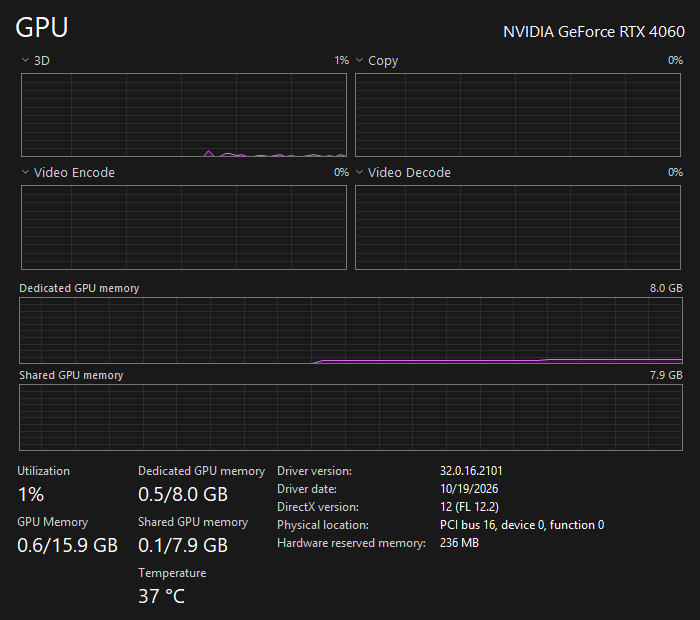Click the Copy engine graph

pos(518,115)
